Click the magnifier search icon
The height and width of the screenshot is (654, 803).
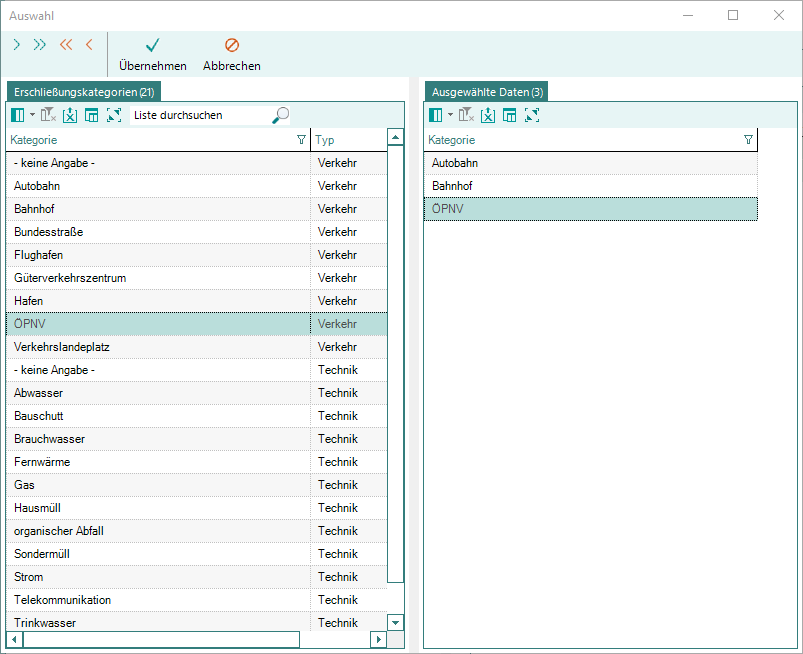click(281, 115)
